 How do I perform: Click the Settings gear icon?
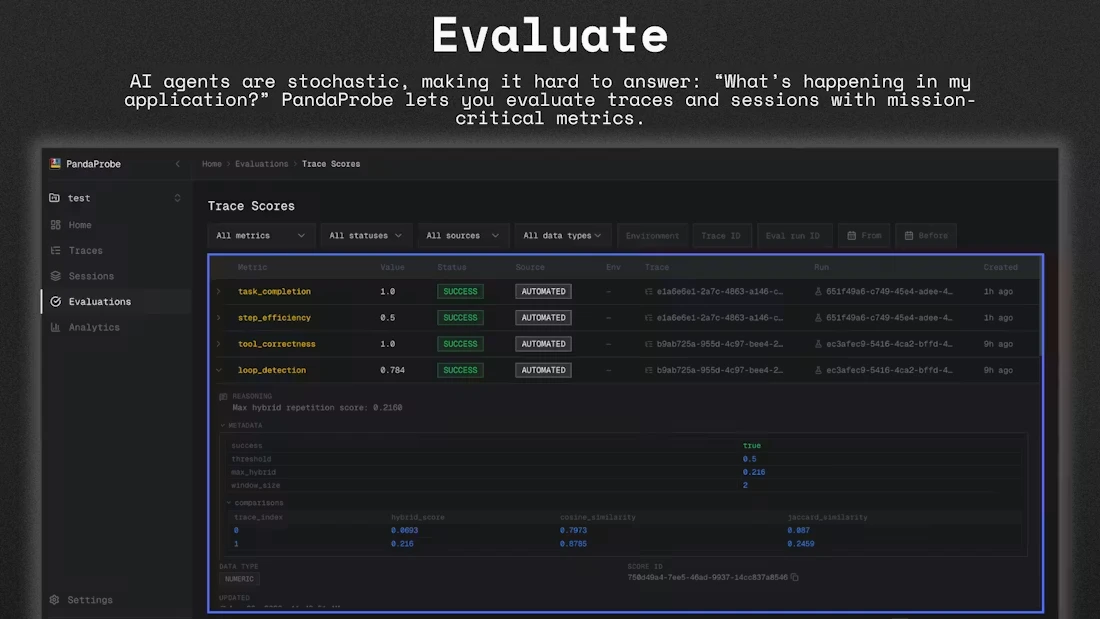point(55,599)
